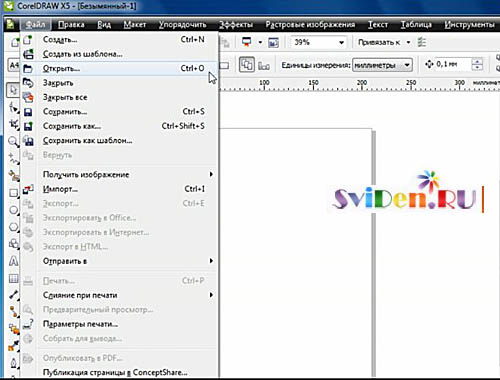Choose Создать из шаблона... entry

click(119, 54)
